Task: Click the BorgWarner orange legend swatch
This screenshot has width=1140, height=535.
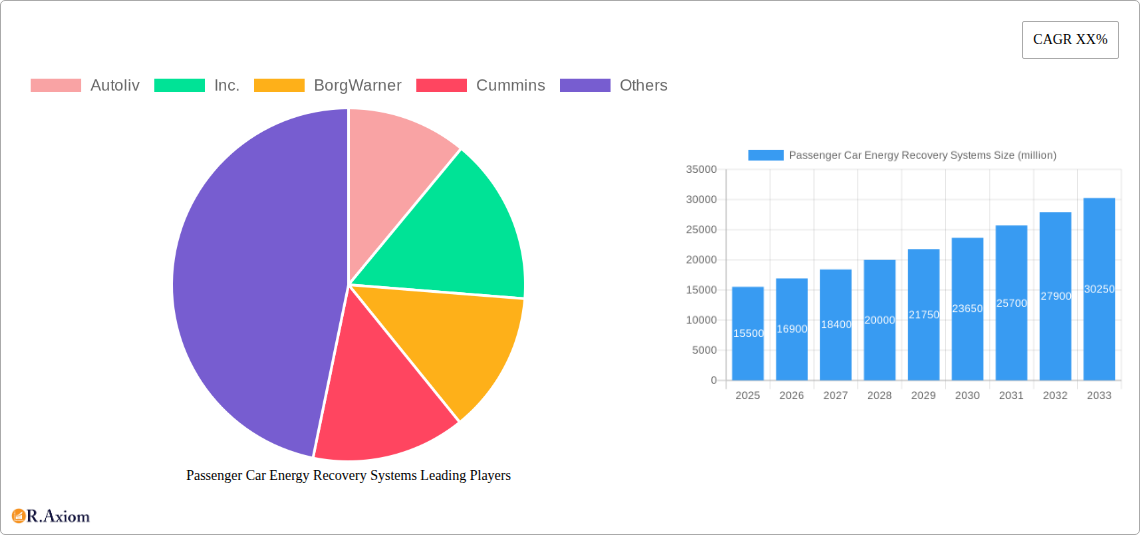Action: [x=279, y=86]
